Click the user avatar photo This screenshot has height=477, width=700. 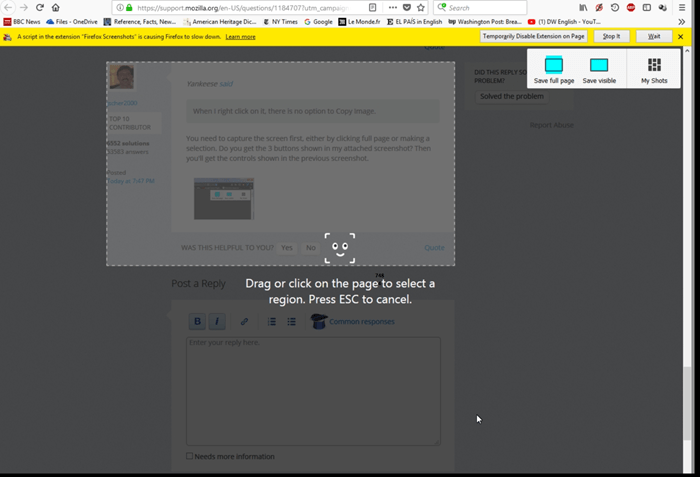121,77
